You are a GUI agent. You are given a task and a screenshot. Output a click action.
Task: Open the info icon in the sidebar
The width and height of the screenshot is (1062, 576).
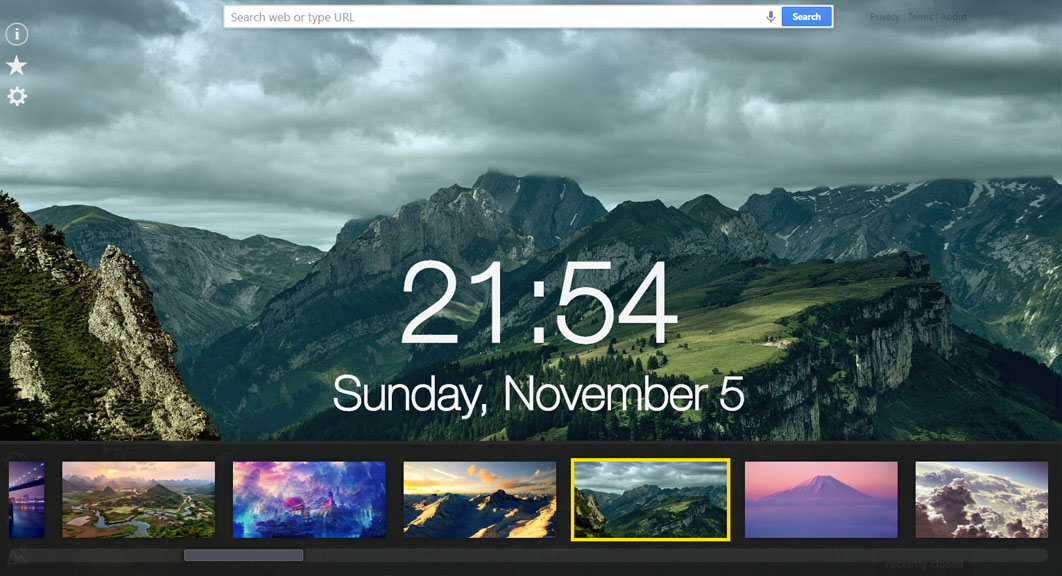tap(17, 34)
